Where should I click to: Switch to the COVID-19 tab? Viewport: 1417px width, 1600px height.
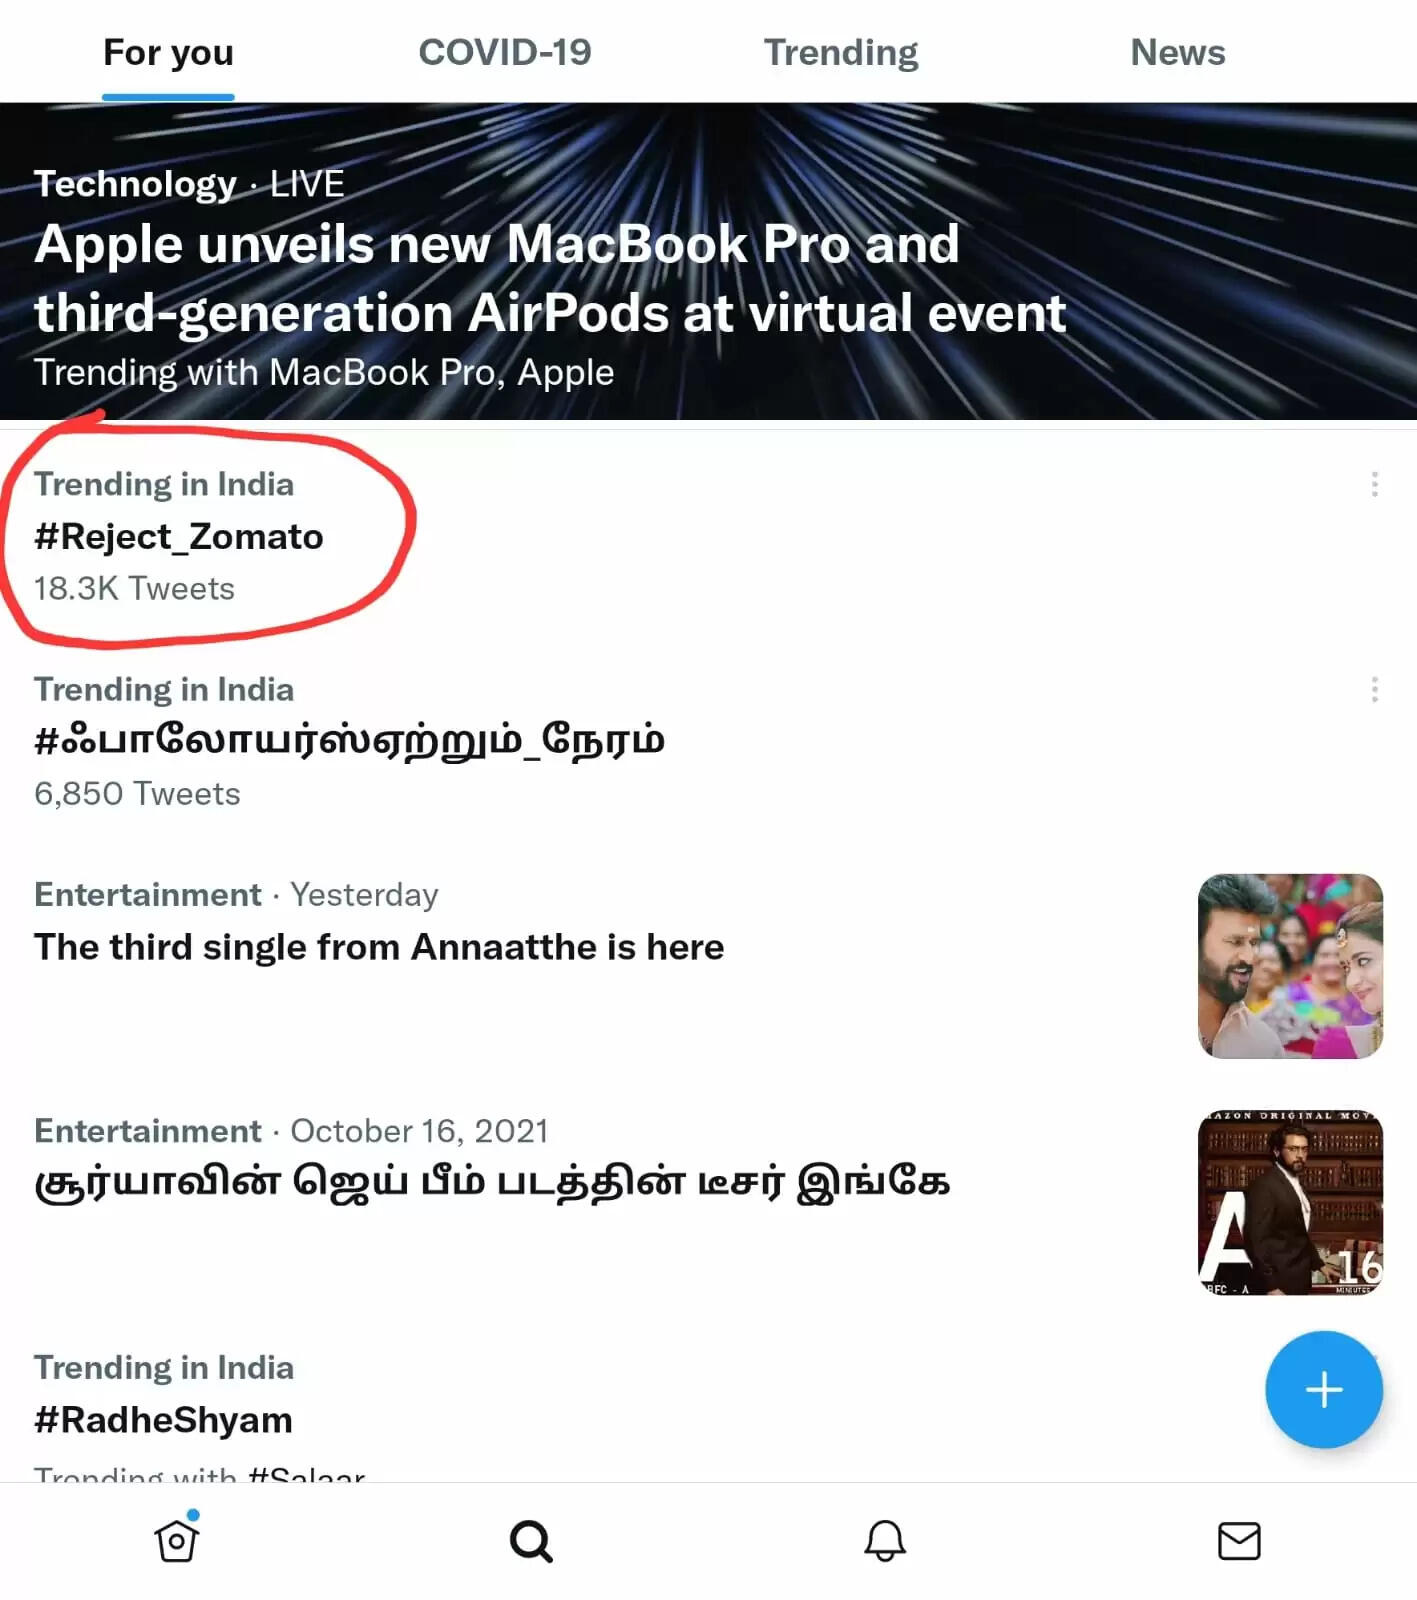pyautogui.click(x=504, y=52)
